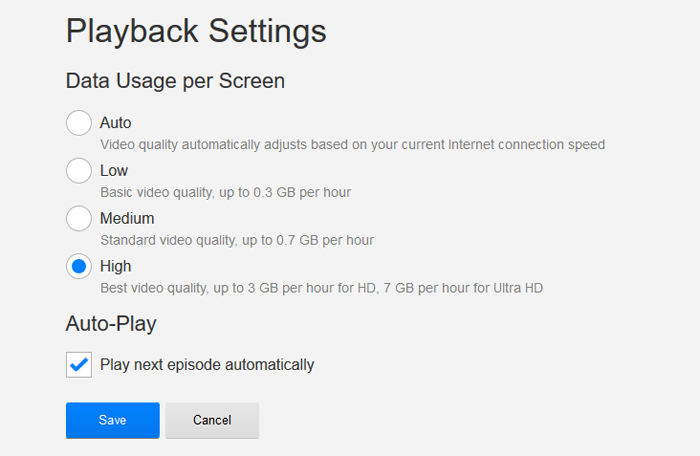700x456 pixels.
Task: Click the 'Medium' option label text
Action: pyautogui.click(x=127, y=218)
